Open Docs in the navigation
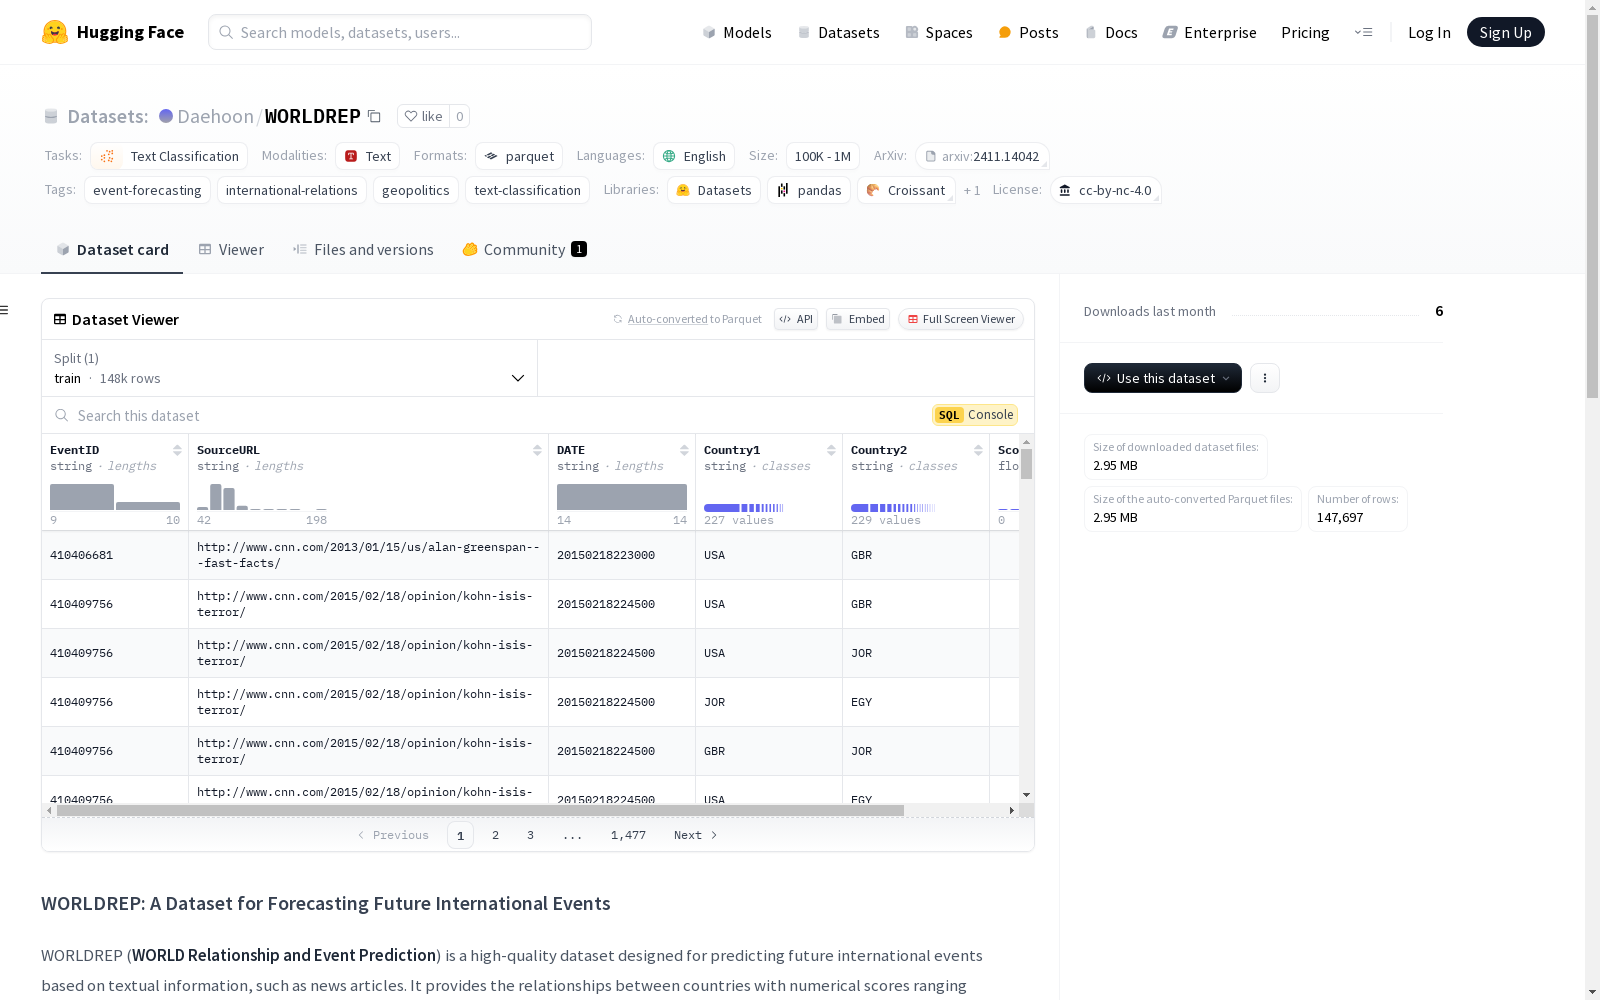The height and width of the screenshot is (1000, 1600). tap(1111, 32)
